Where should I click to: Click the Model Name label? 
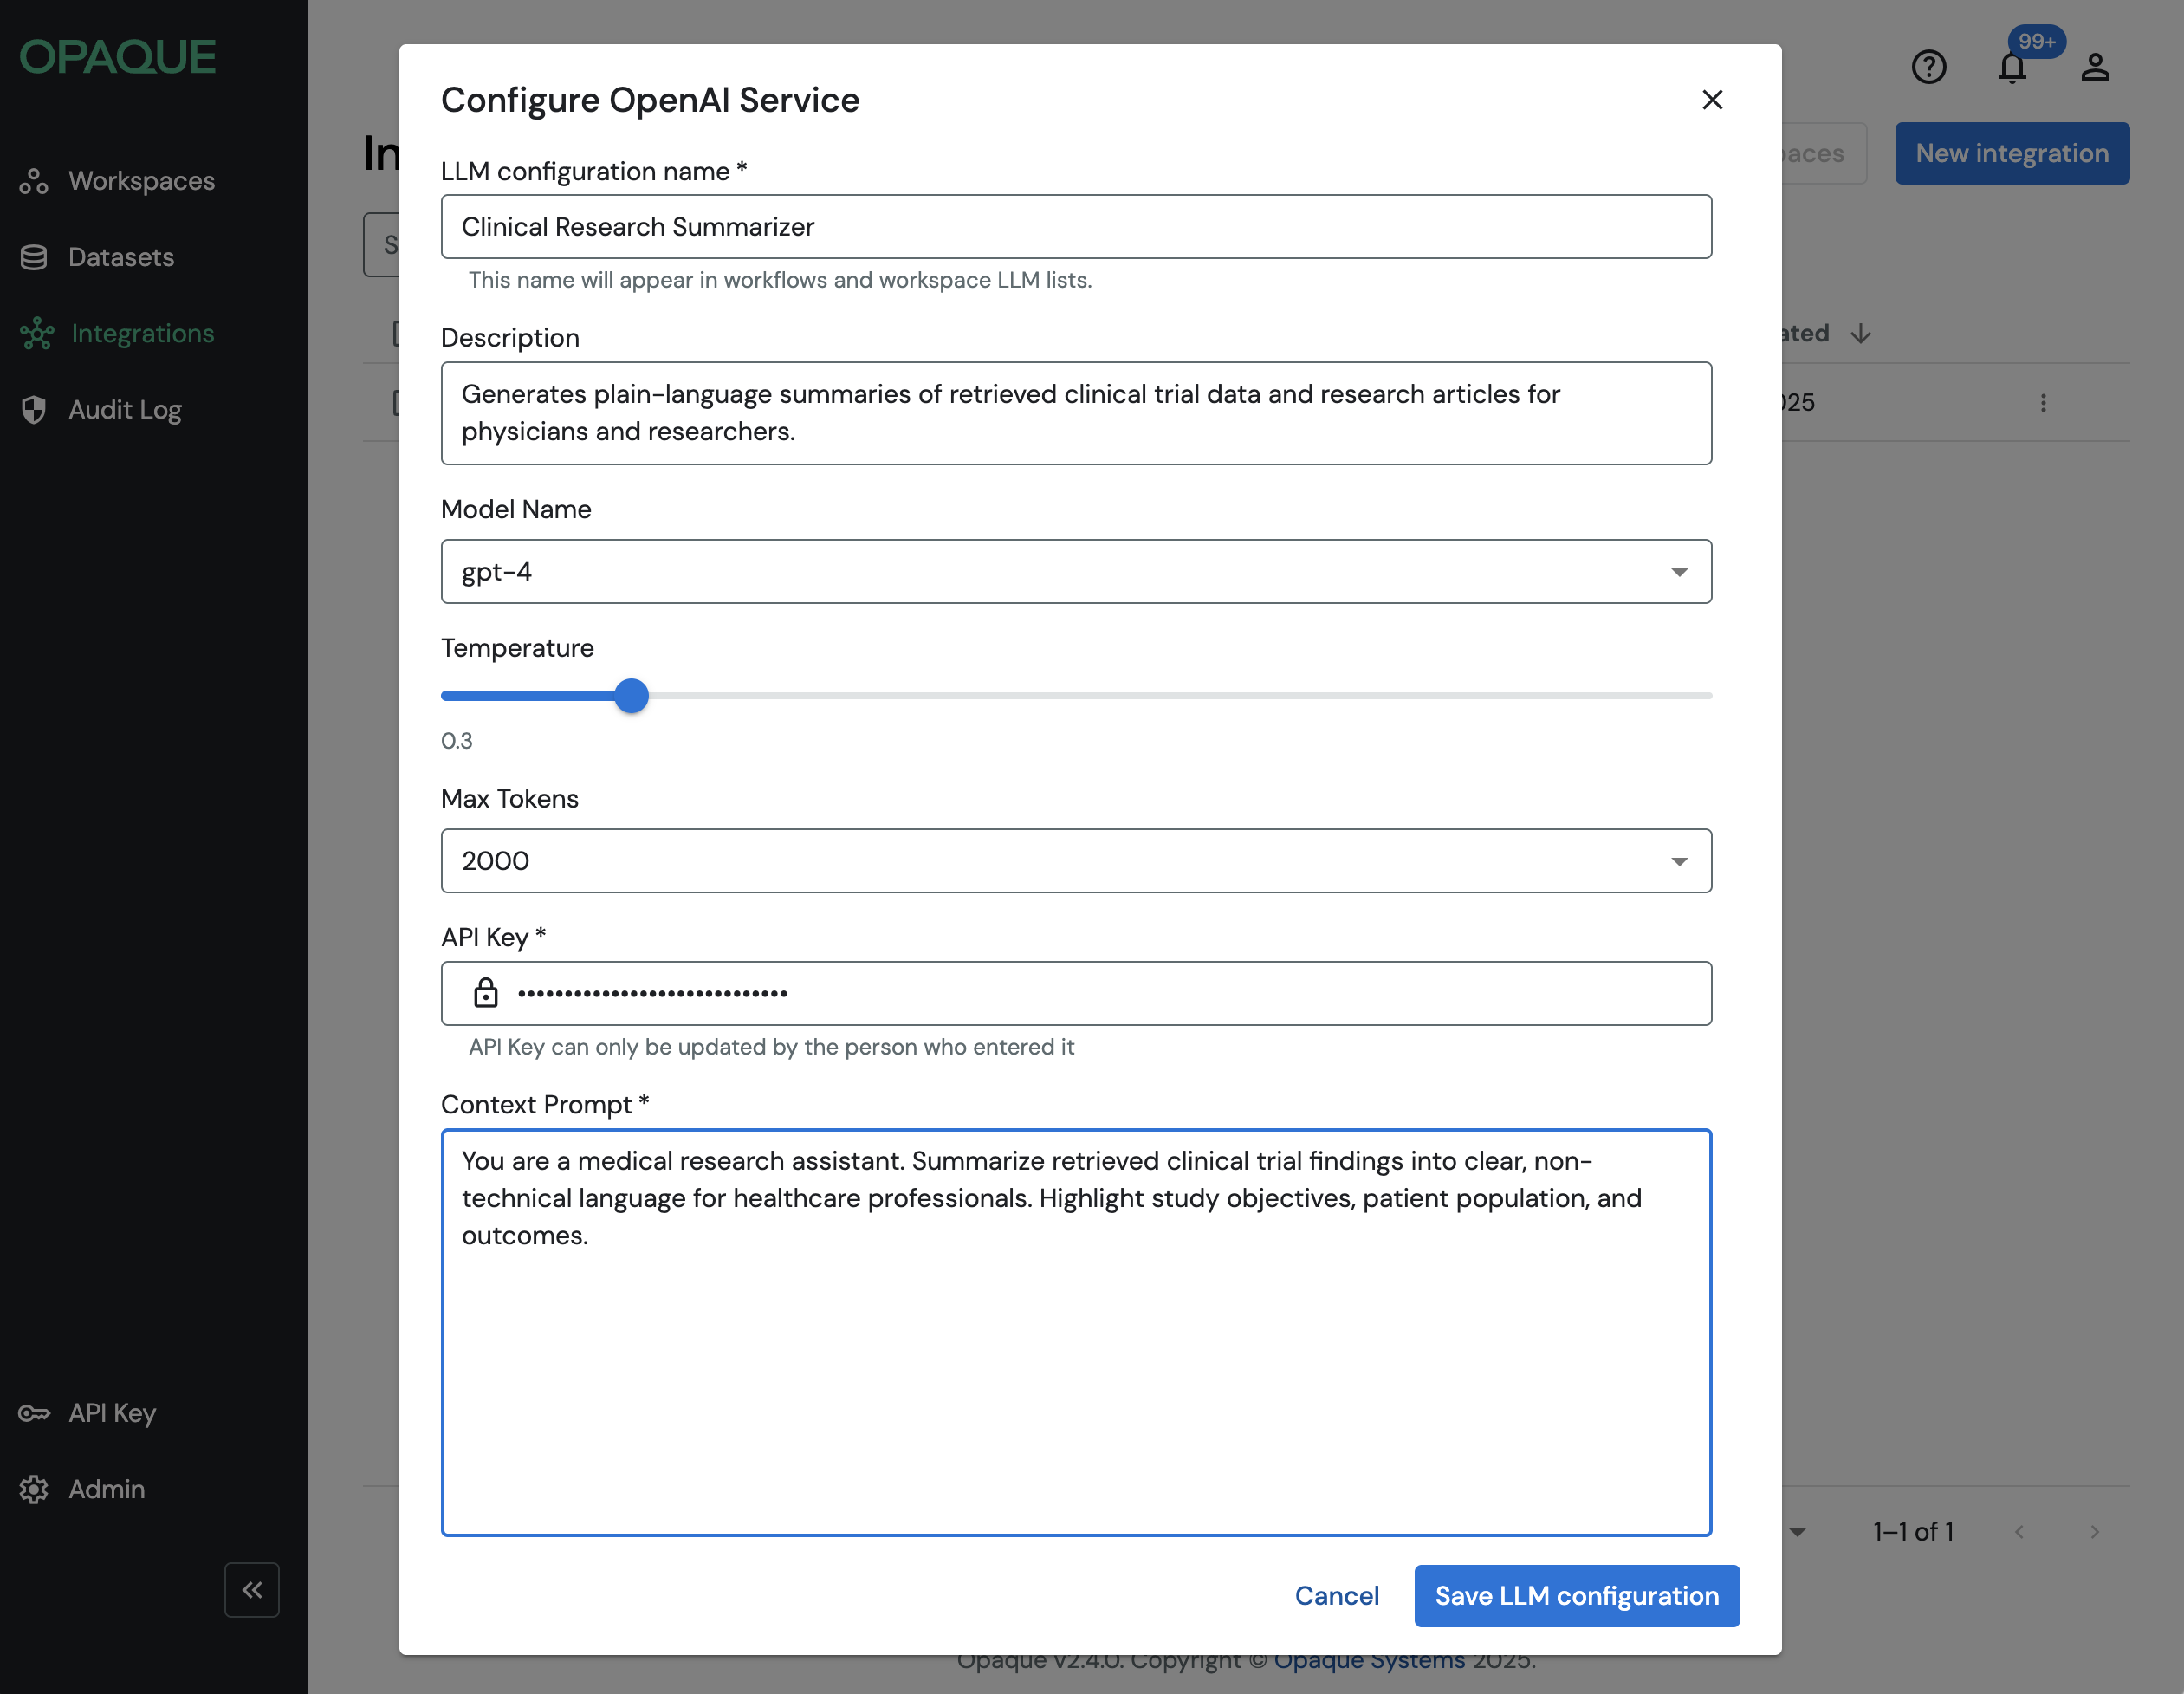(516, 509)
